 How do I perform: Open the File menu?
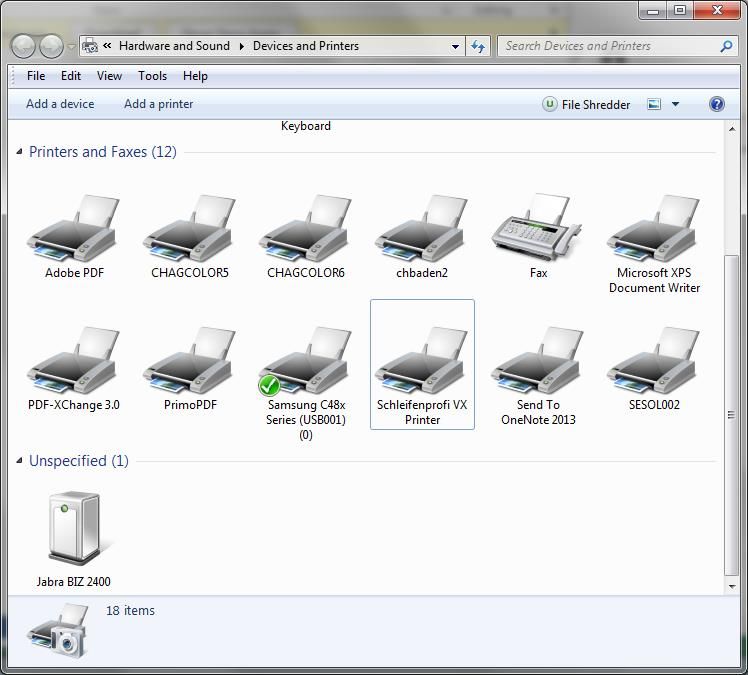click(x=36, y=76)
